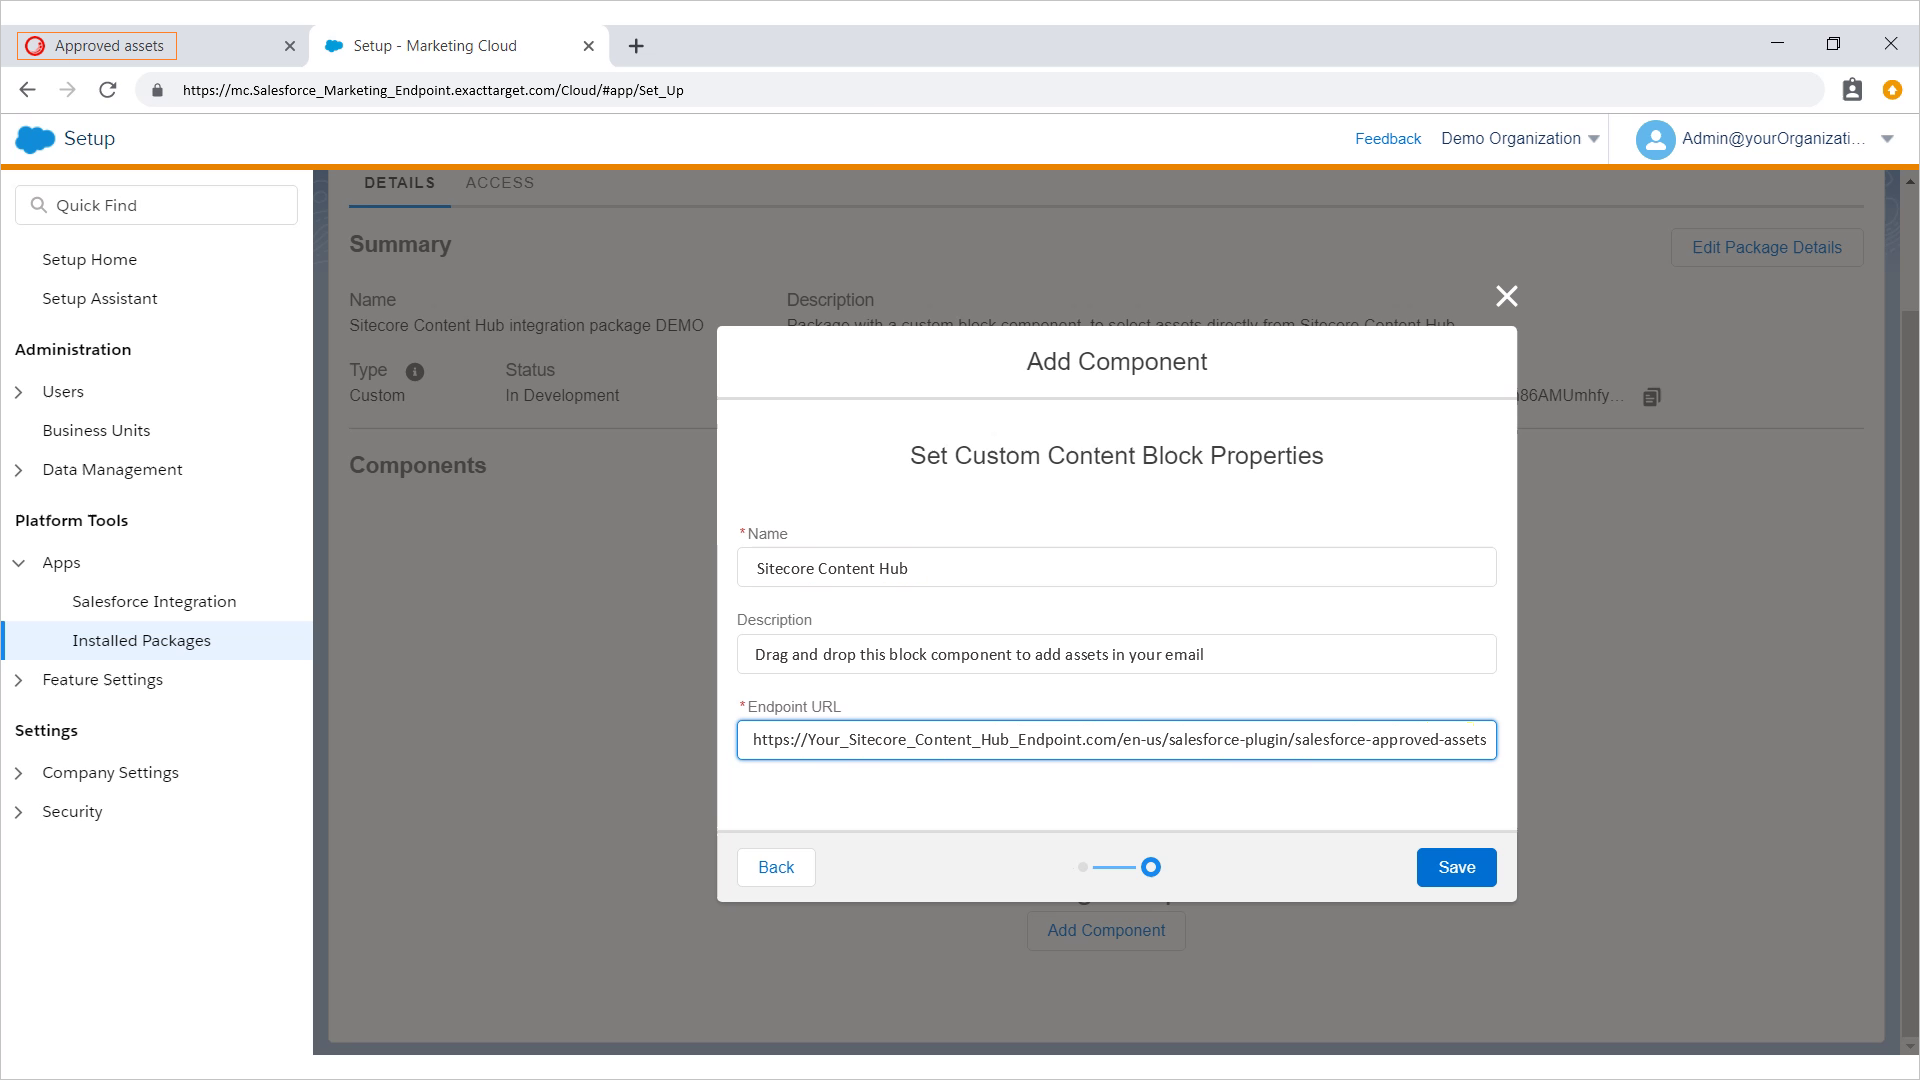Reload the page in the browser

pyautogui.click(x=108, y=89)
